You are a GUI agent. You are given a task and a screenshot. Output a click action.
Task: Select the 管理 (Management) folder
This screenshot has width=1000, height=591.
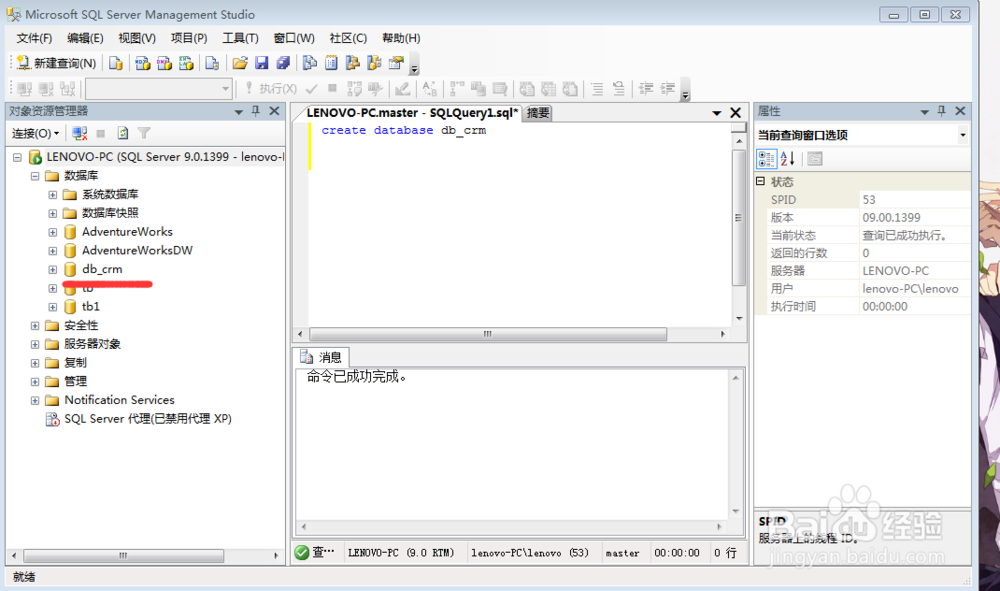[x=75, y=381]
